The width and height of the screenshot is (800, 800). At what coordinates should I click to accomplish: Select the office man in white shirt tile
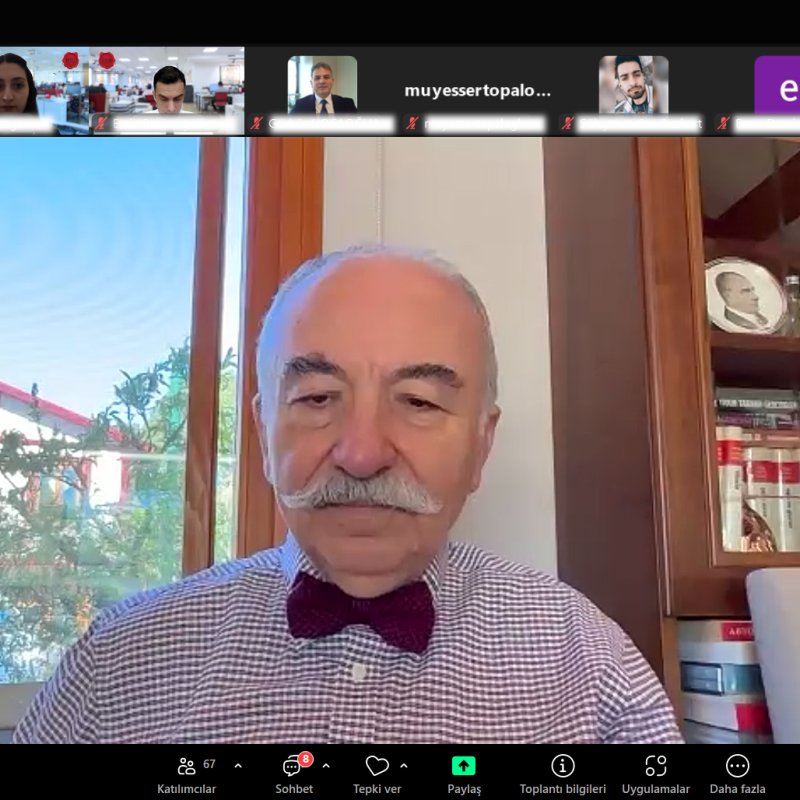[167, 91]
